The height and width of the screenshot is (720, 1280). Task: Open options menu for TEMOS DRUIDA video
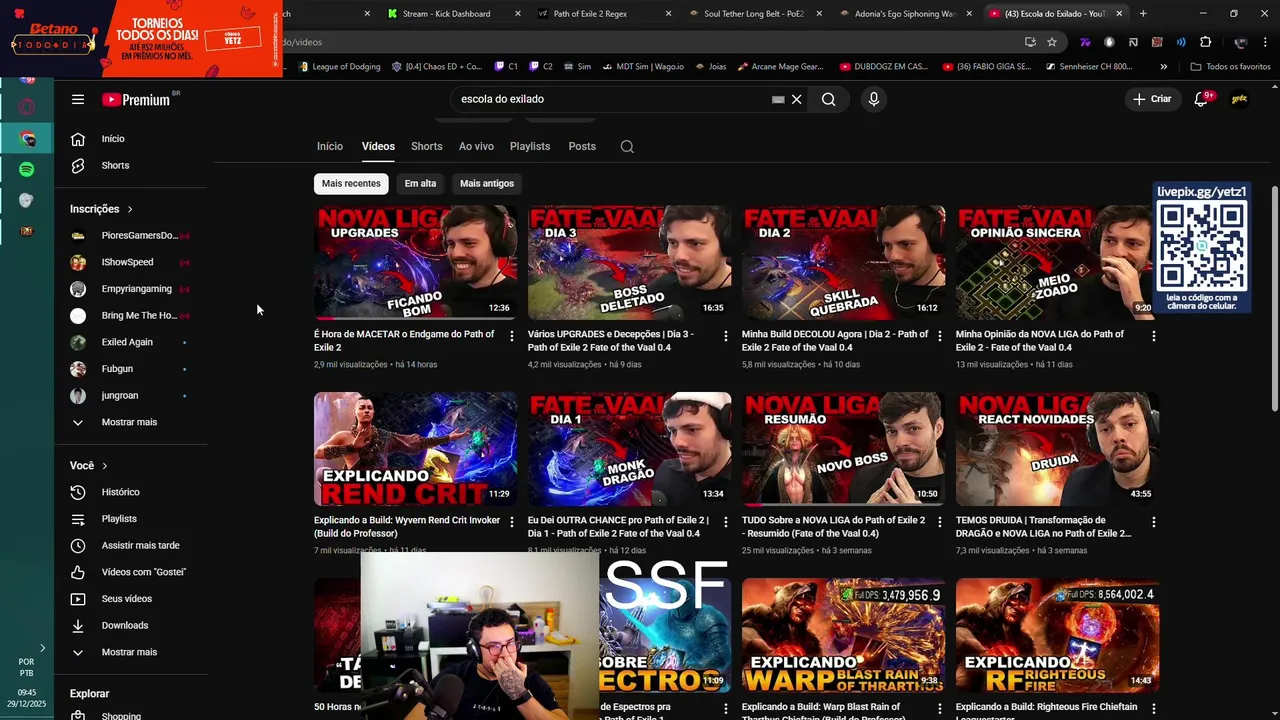pos(1153,522)
